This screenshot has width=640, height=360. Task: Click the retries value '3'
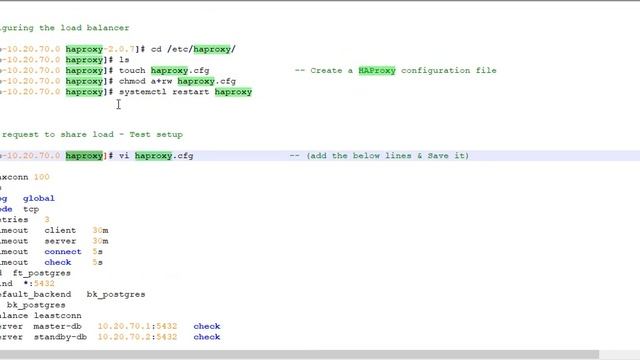pyautogui.click(x=47, y=220)
